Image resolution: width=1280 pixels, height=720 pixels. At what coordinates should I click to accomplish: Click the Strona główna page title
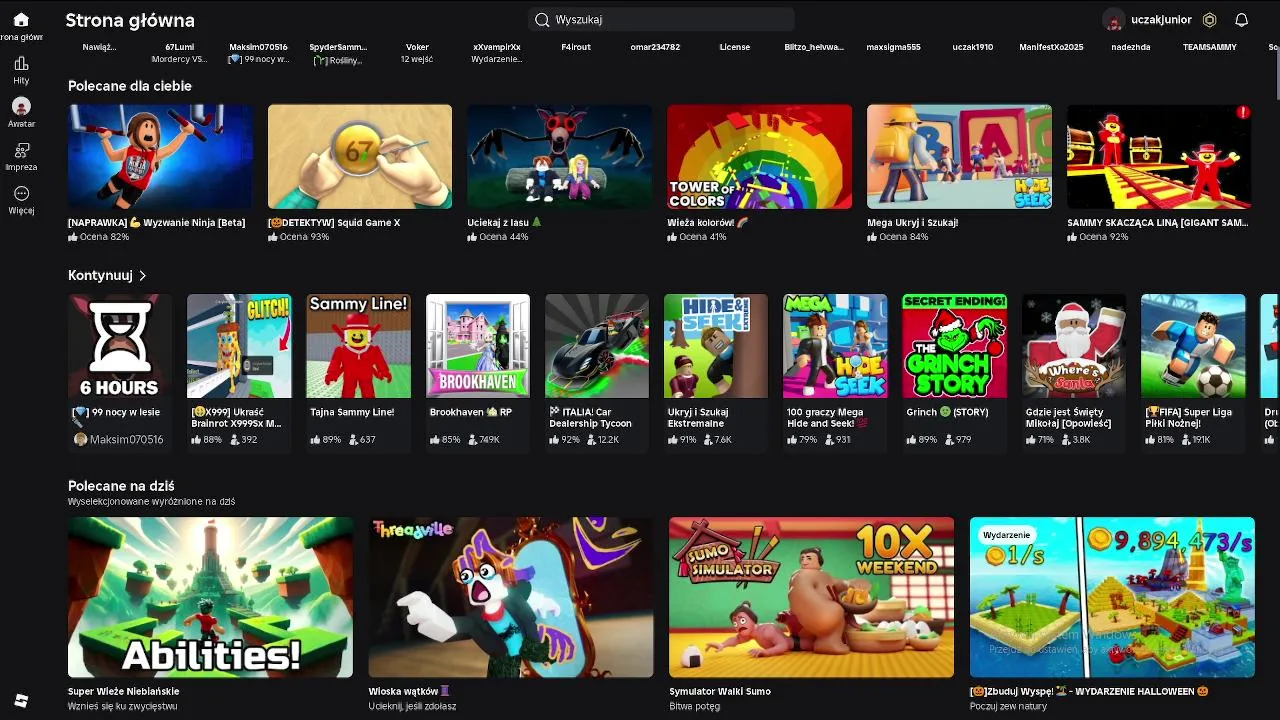130,20
